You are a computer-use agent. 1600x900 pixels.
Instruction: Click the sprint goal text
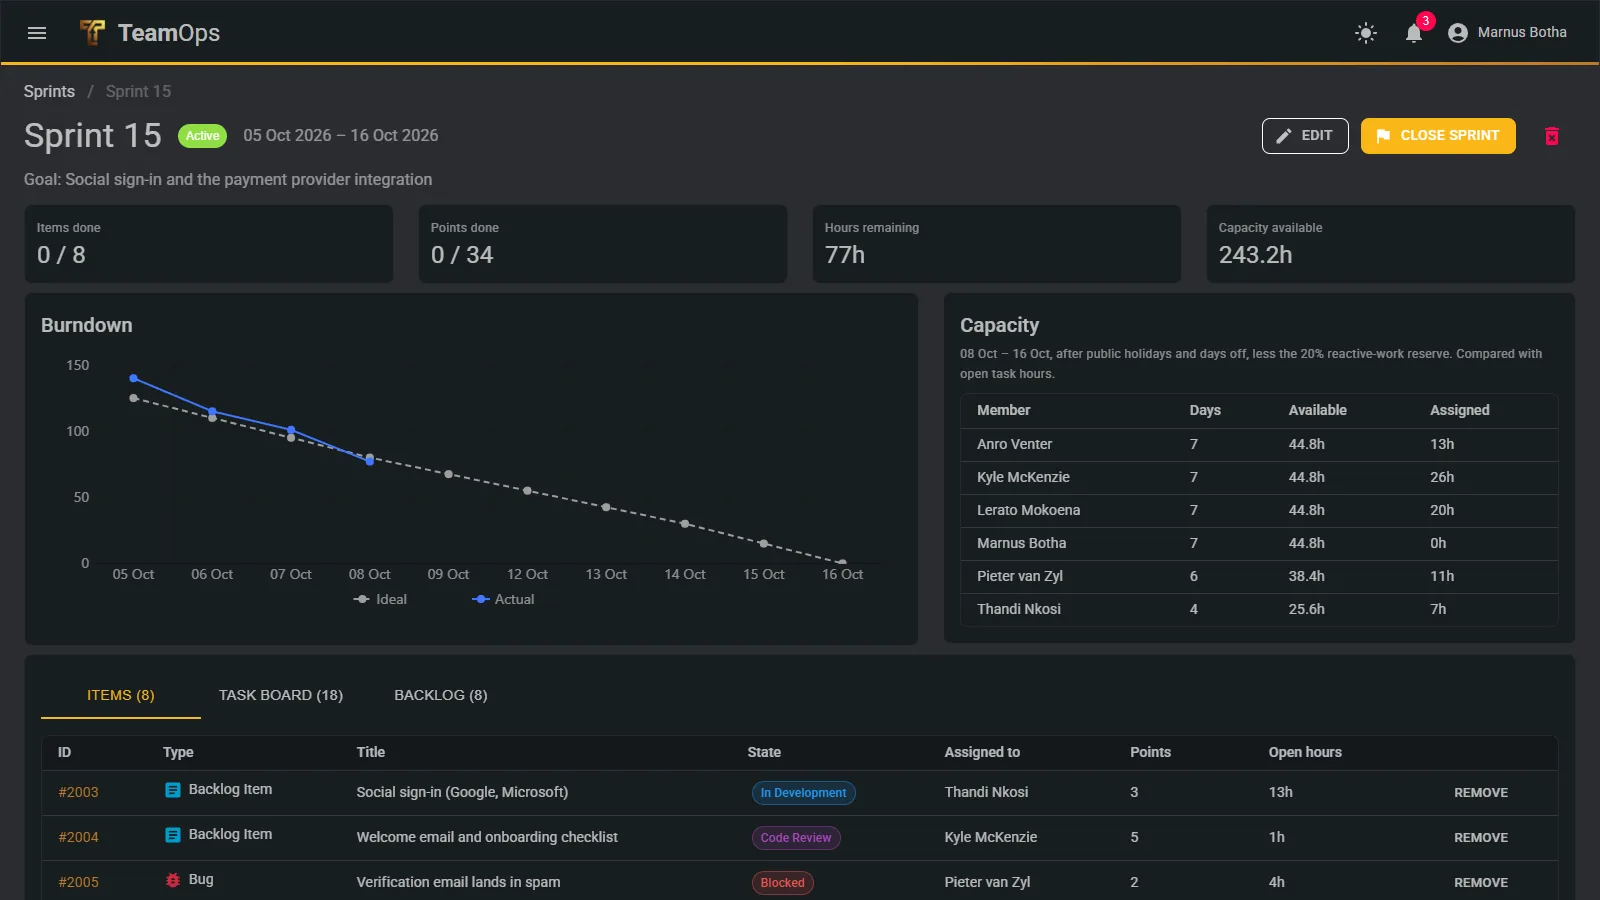click(x=228, y=180)
